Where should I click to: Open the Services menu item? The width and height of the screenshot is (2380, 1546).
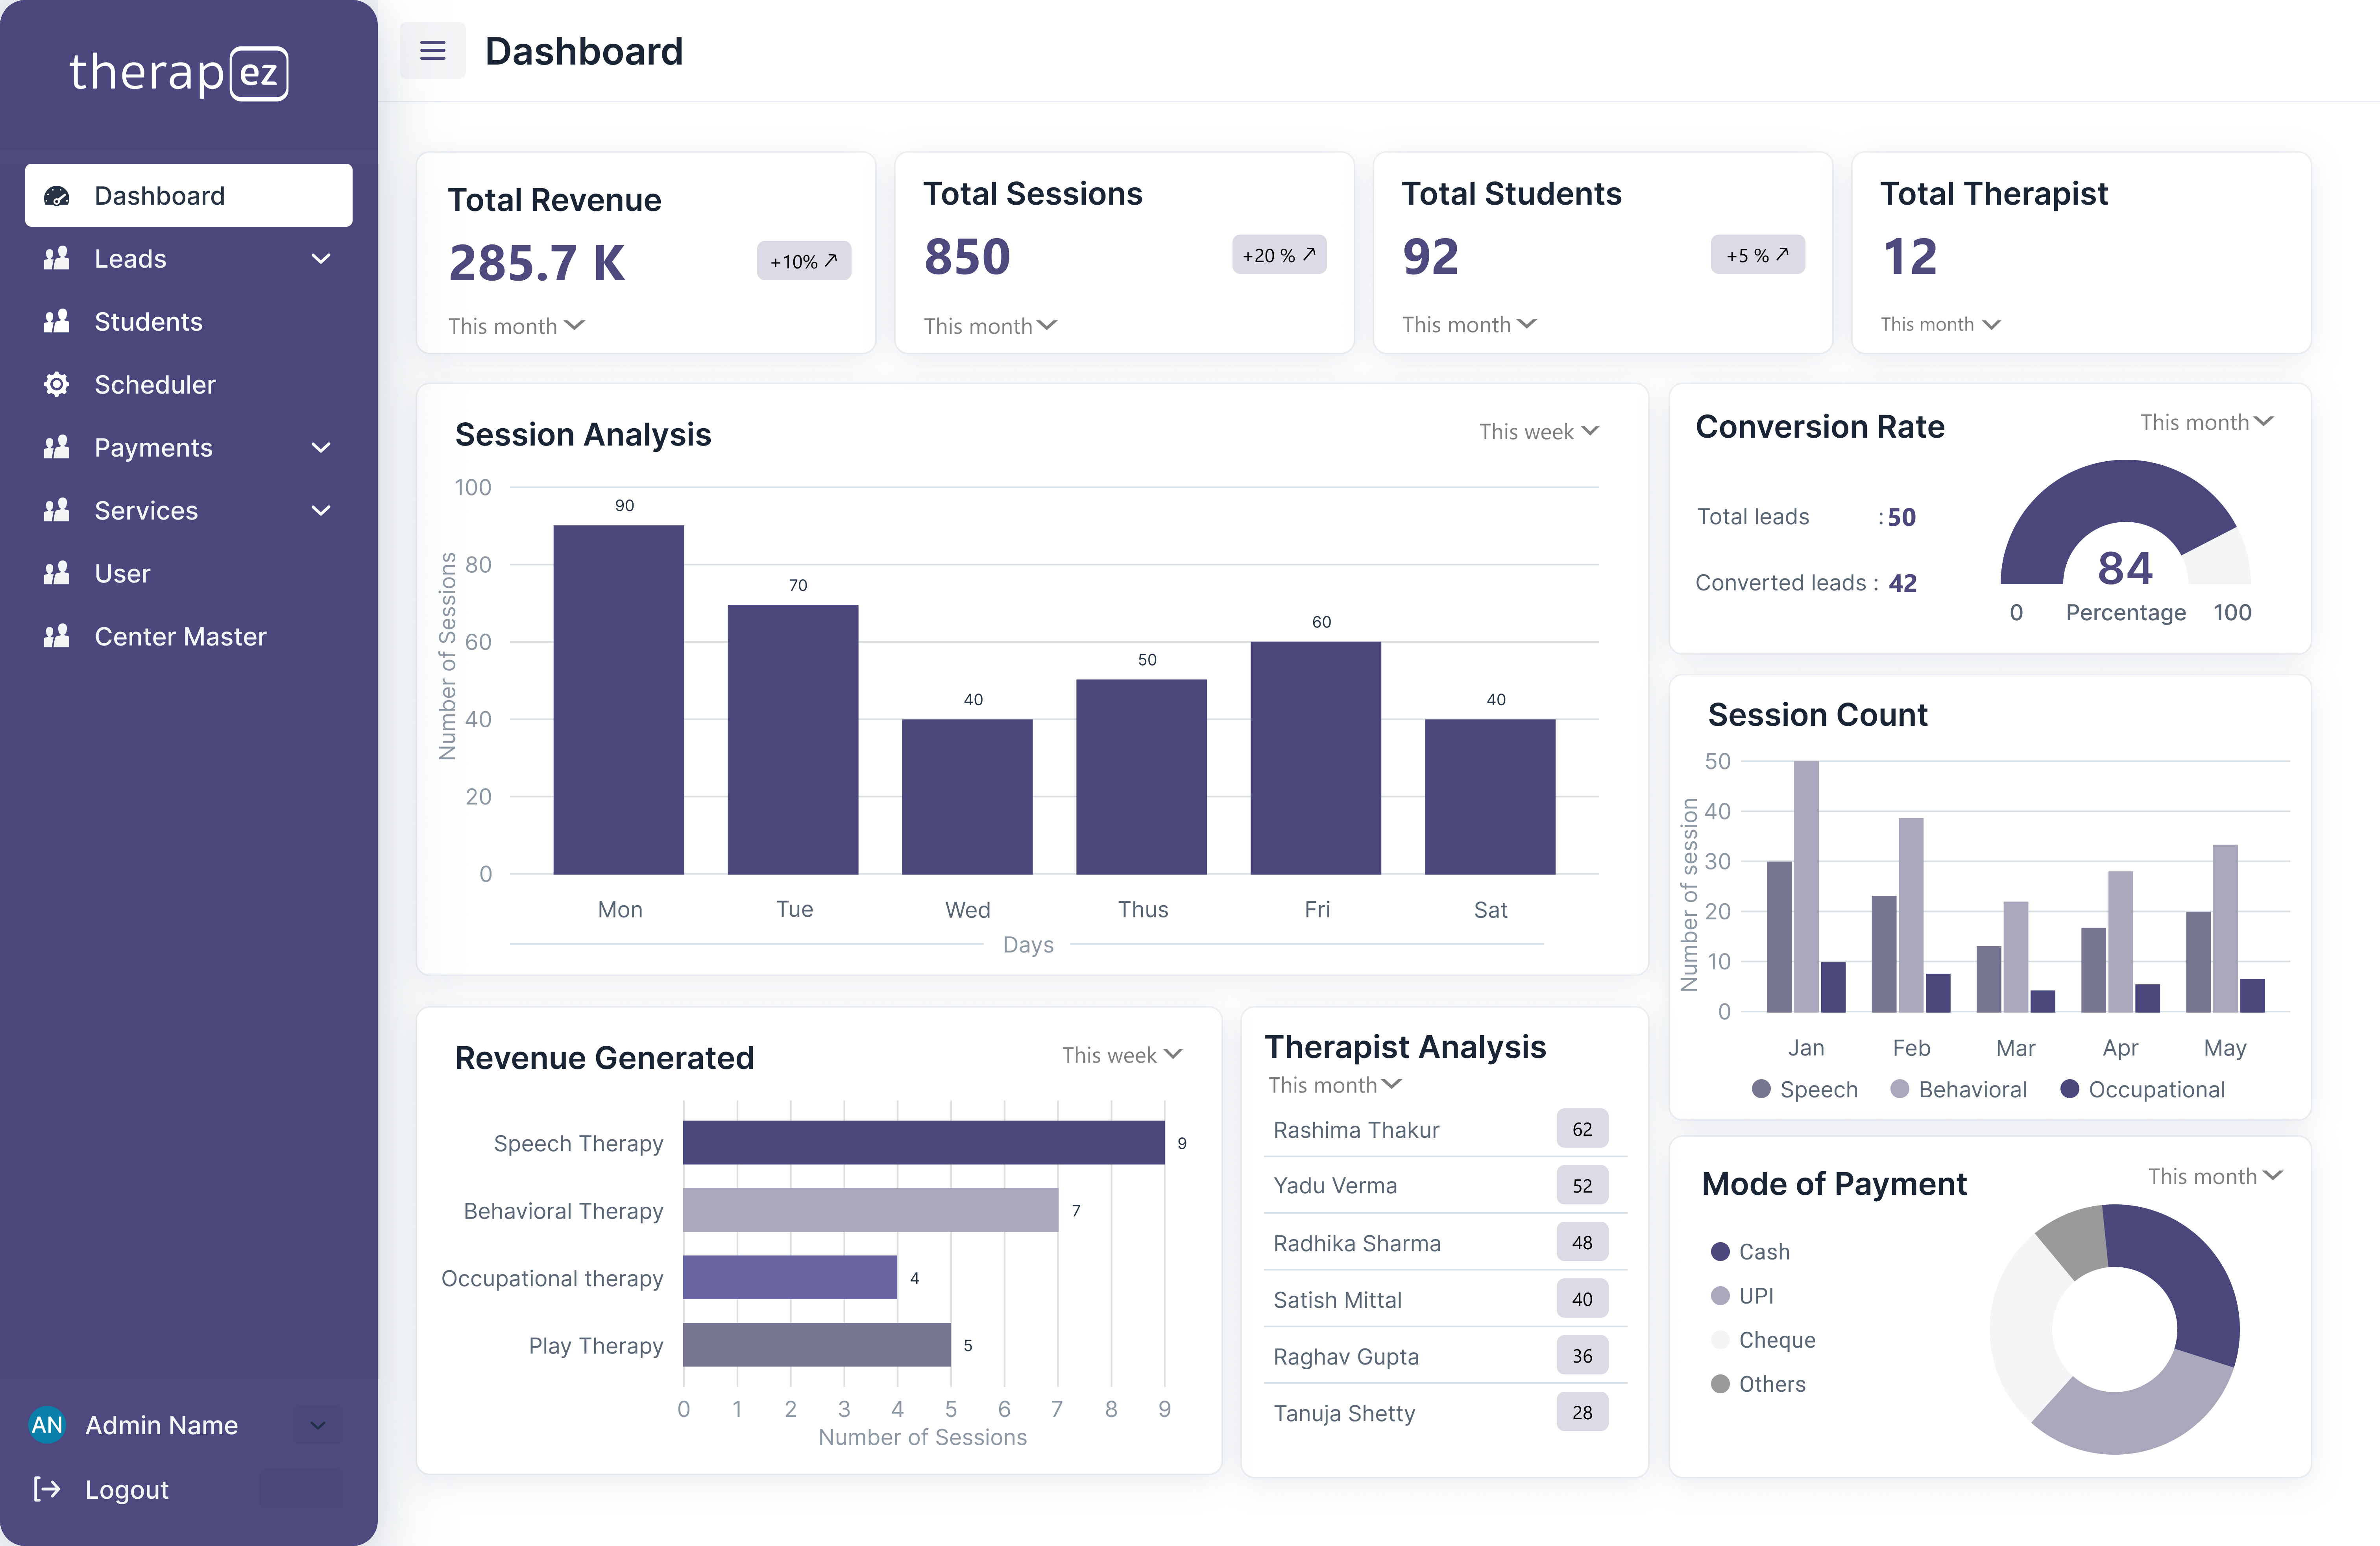coord(146,510)
